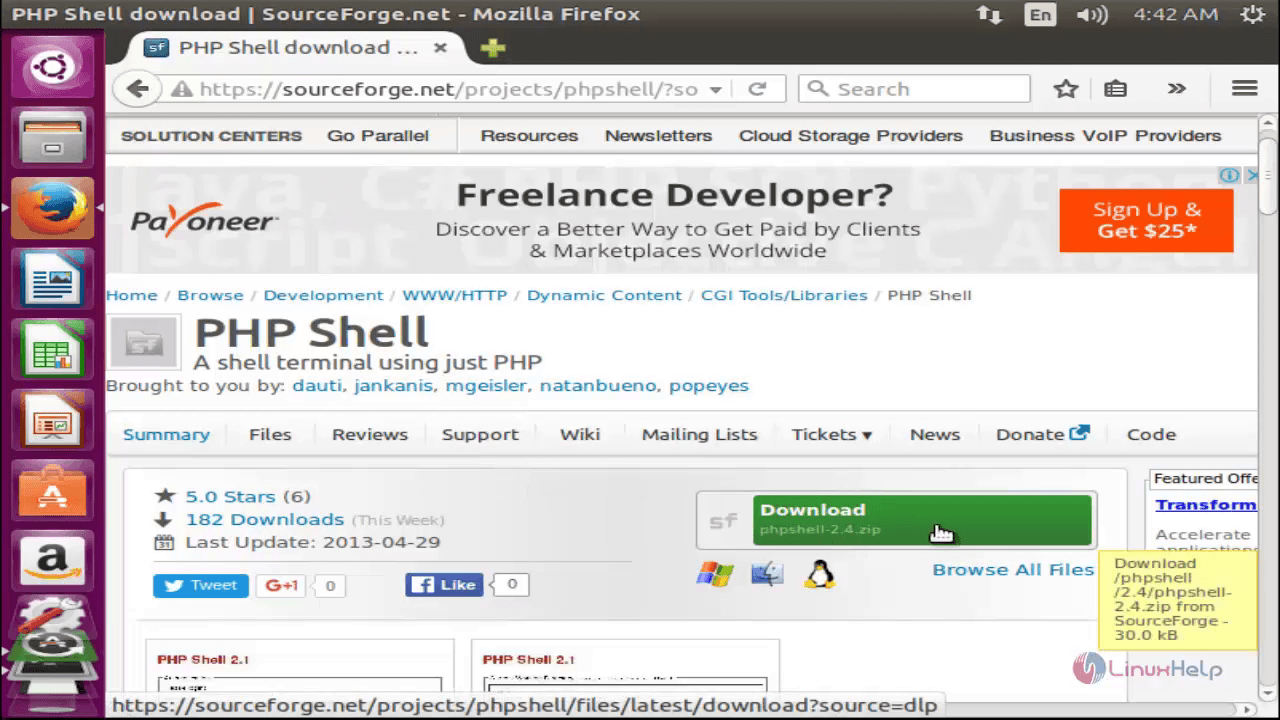This screenshot has height=720, width=1280.
Task: Open the Wiki tab
Action: coord(580,434)
